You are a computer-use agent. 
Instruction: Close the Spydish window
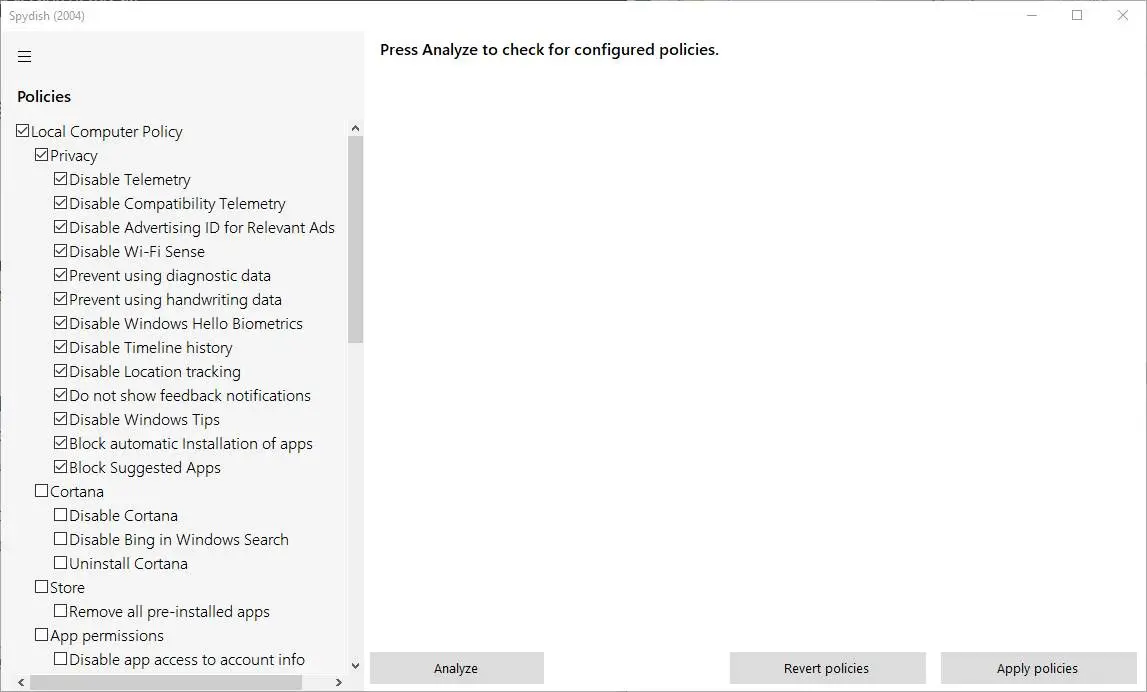[x=1123, y=15]
